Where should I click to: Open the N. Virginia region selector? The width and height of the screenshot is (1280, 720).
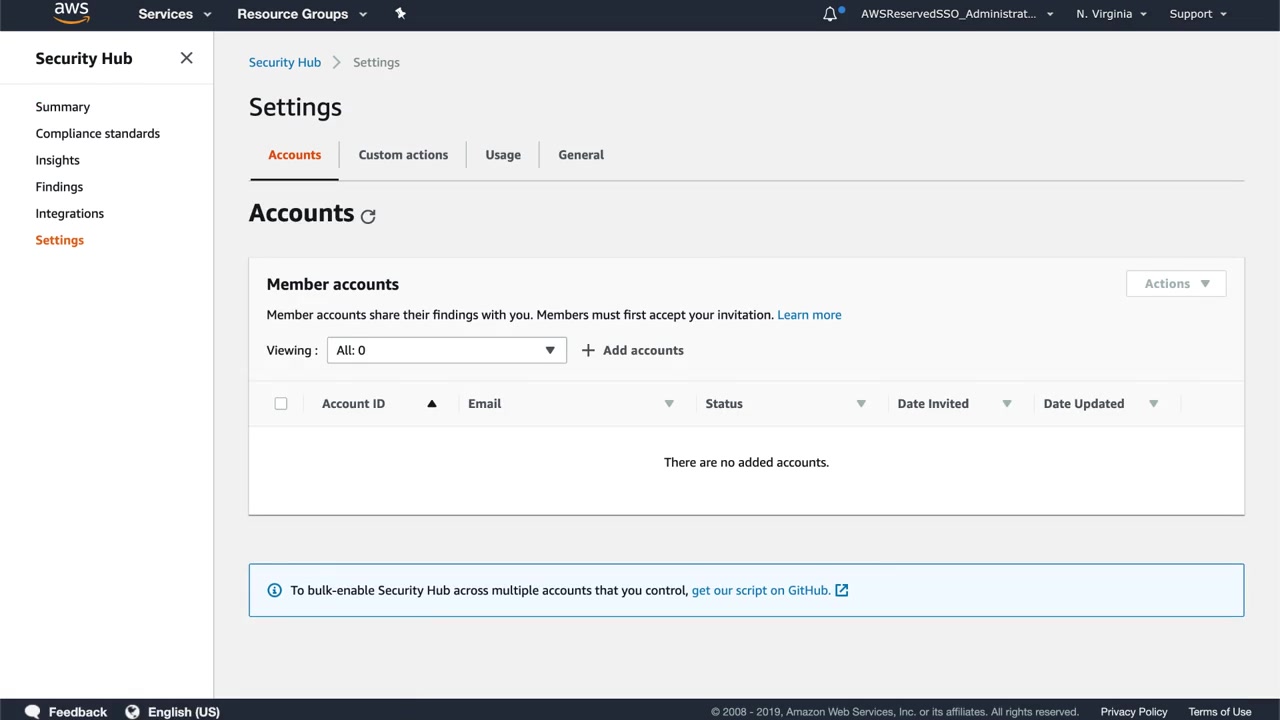(x=1111, y=14)
